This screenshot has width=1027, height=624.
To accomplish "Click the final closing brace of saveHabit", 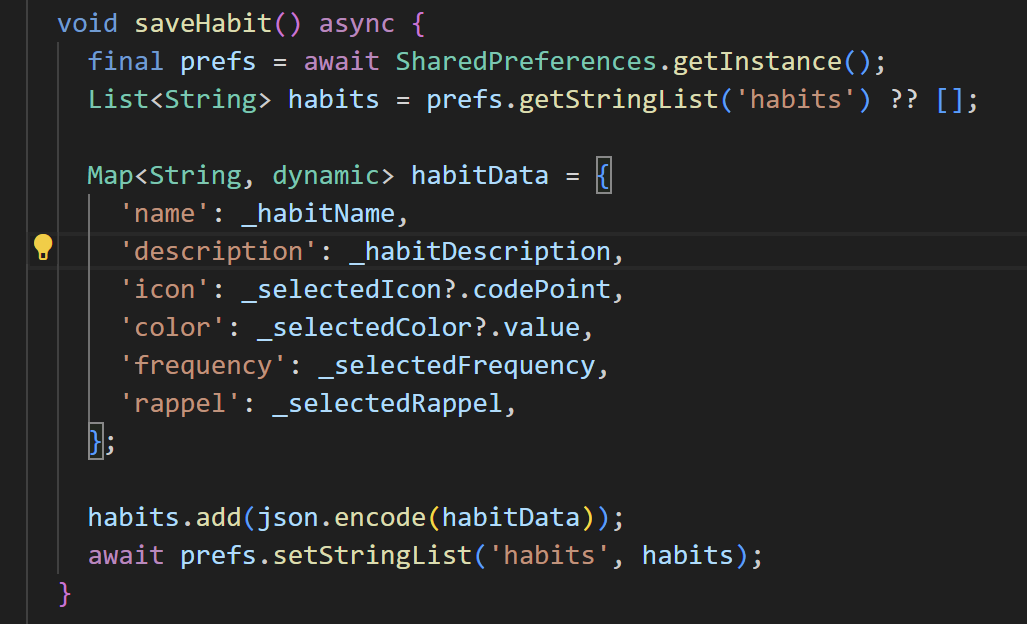I will pos(65,594).
